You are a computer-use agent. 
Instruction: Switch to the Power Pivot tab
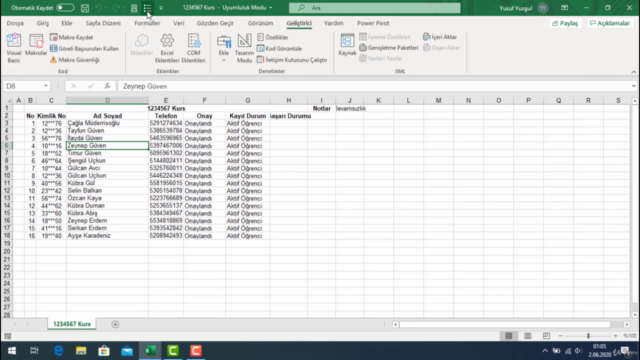click(373, 23)
